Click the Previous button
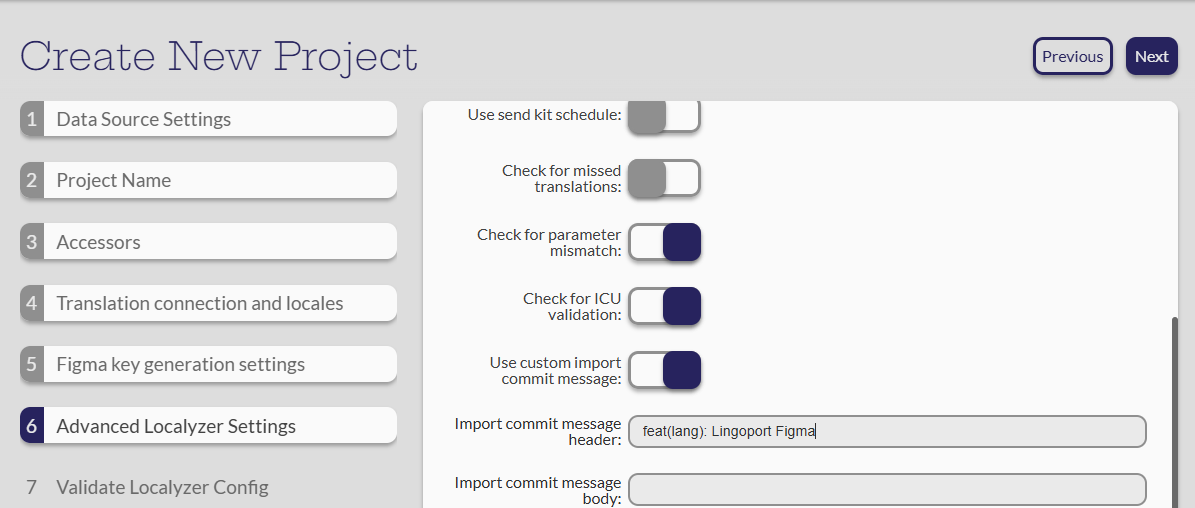This screenshot has height=508, width=1195. pyautogui.click(x=1072, y=56)
